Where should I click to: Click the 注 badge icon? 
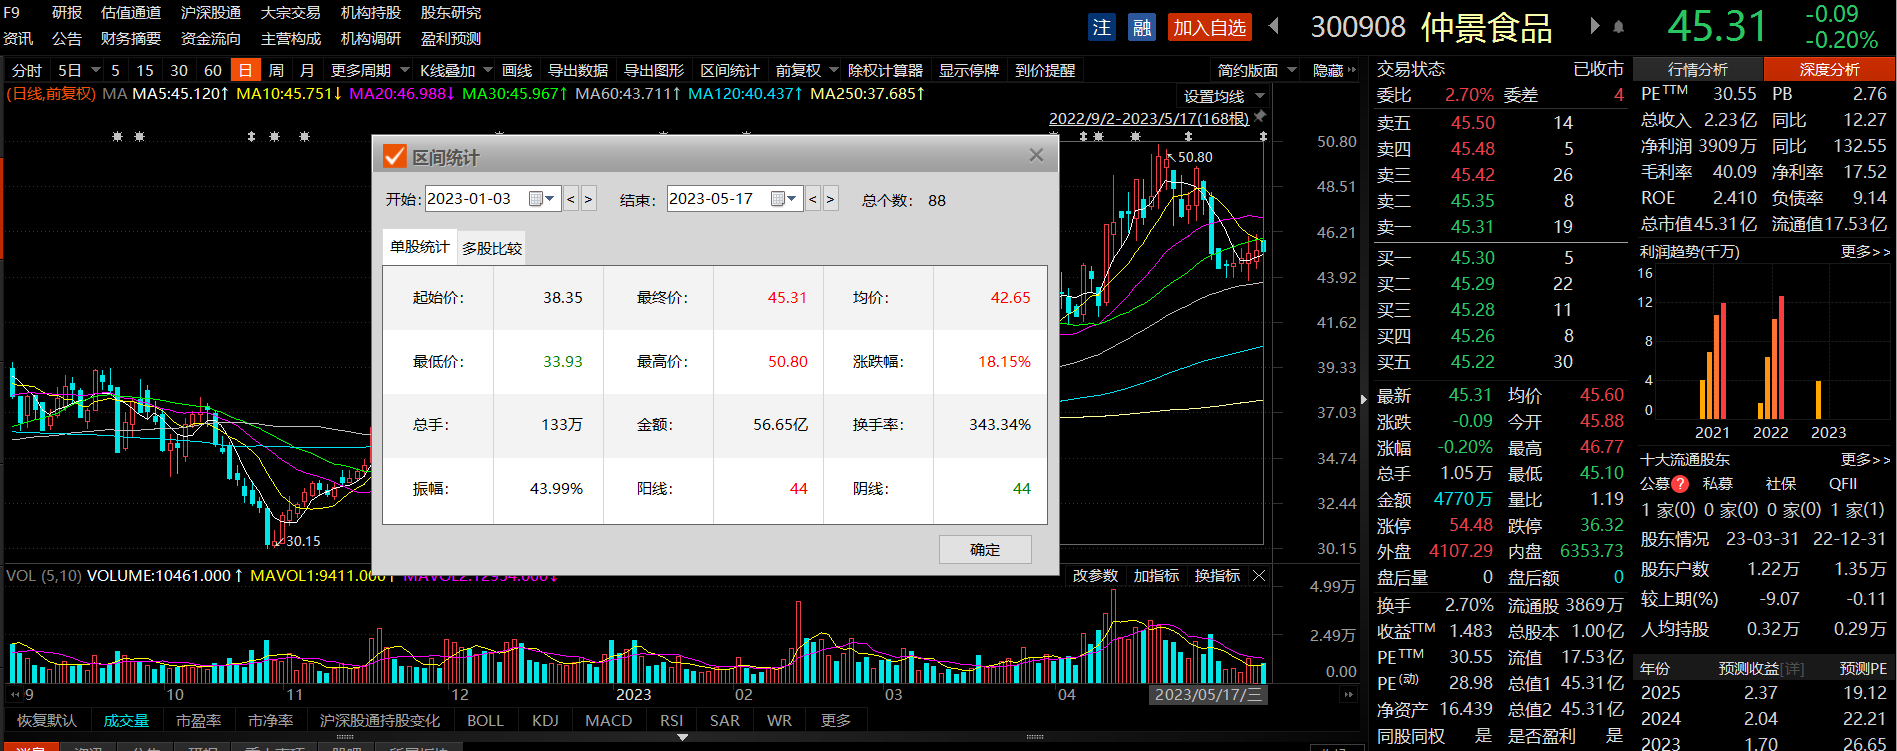pos(1101,27)
